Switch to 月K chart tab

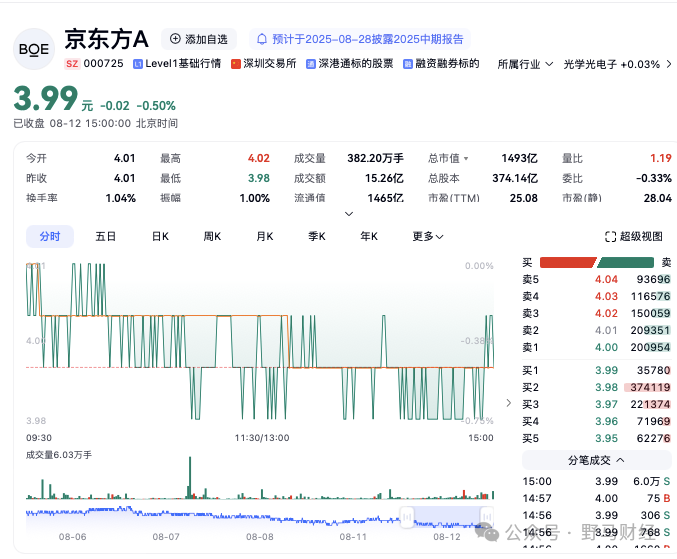265,237
